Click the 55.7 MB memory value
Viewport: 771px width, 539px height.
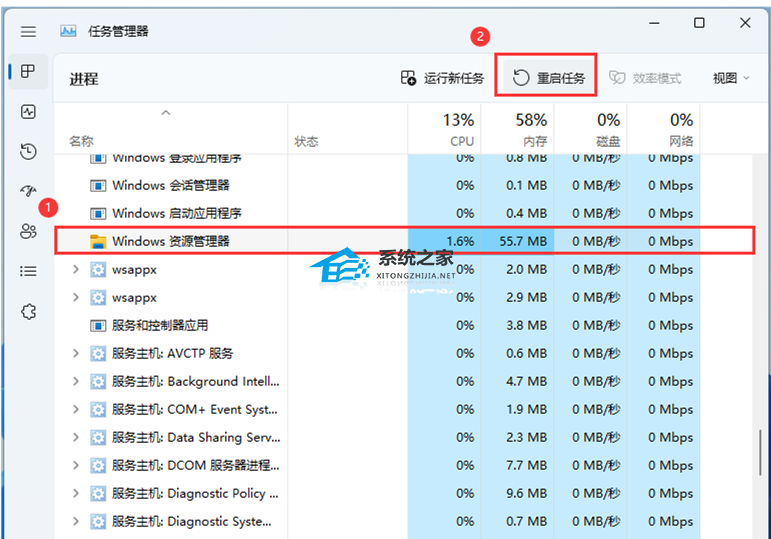[523, 241]
